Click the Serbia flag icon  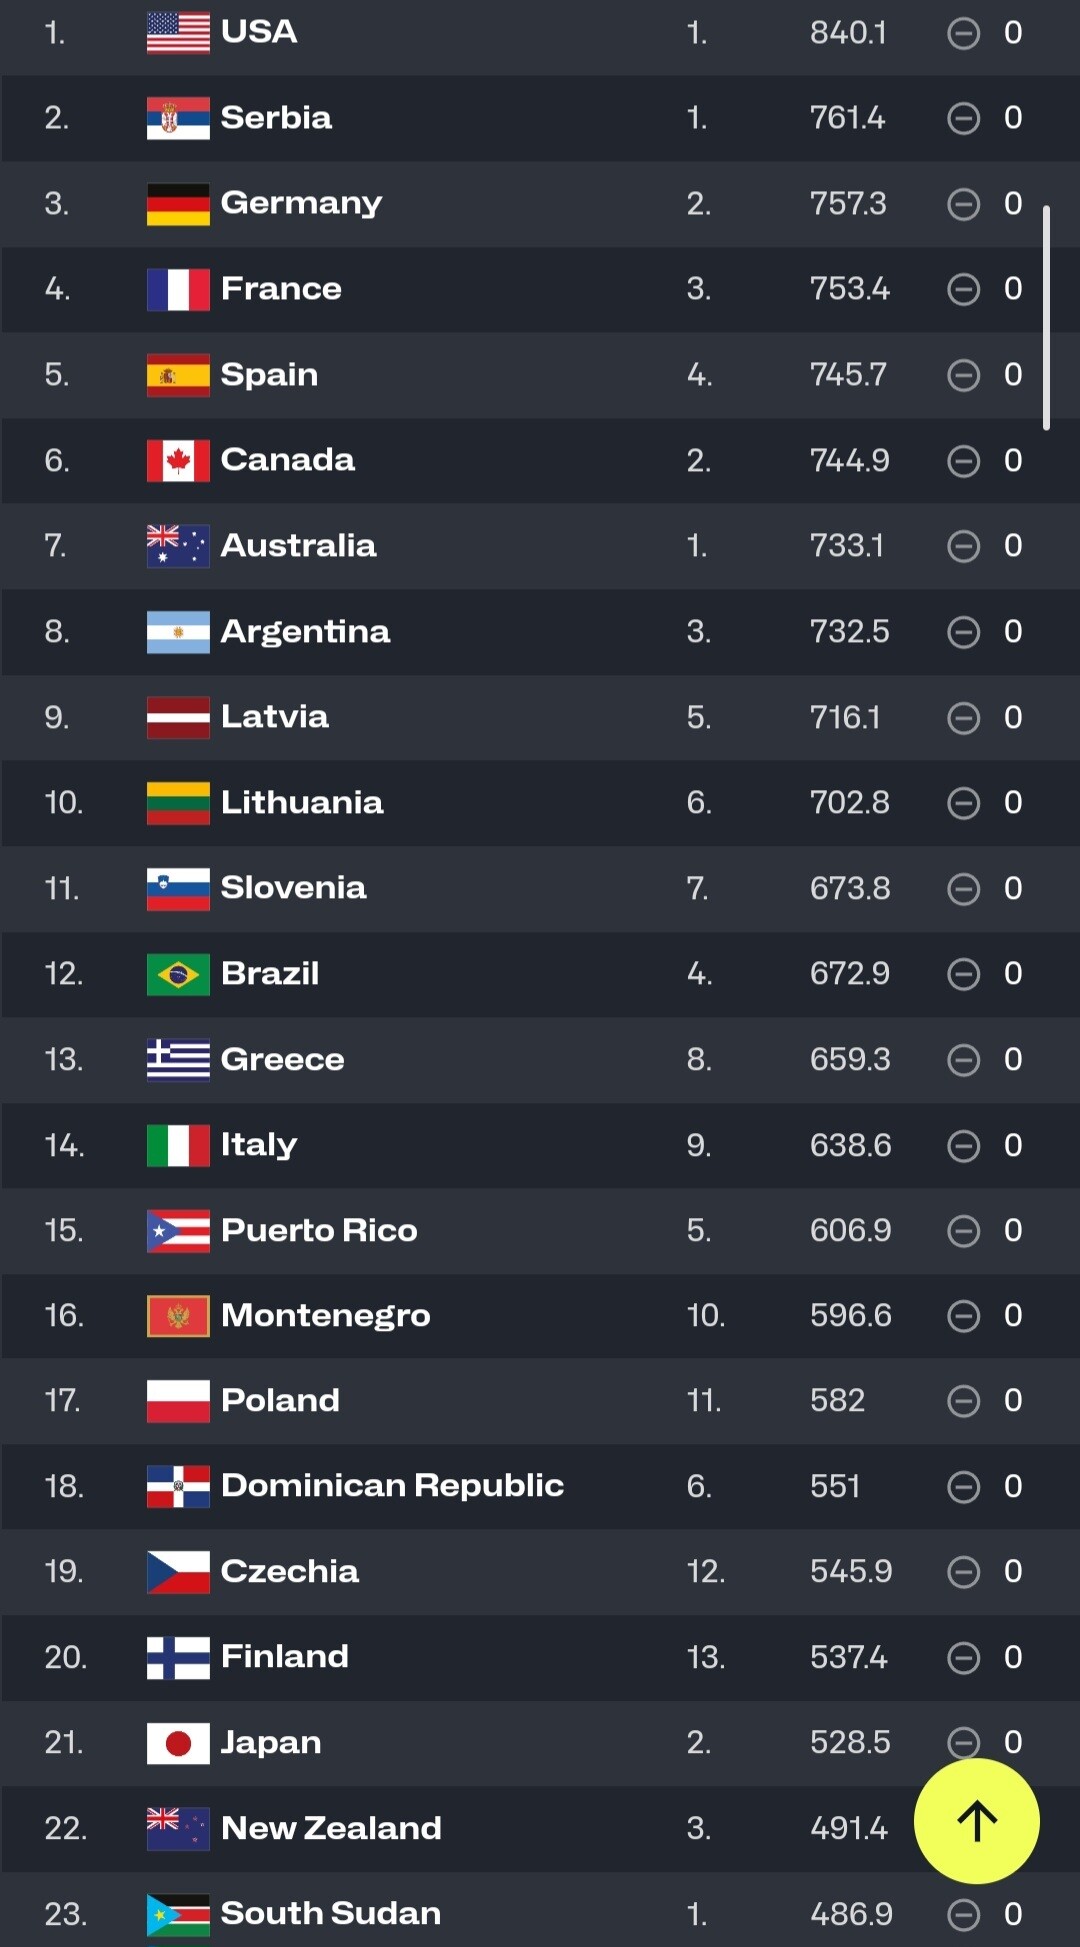click(x=178, y=118)
